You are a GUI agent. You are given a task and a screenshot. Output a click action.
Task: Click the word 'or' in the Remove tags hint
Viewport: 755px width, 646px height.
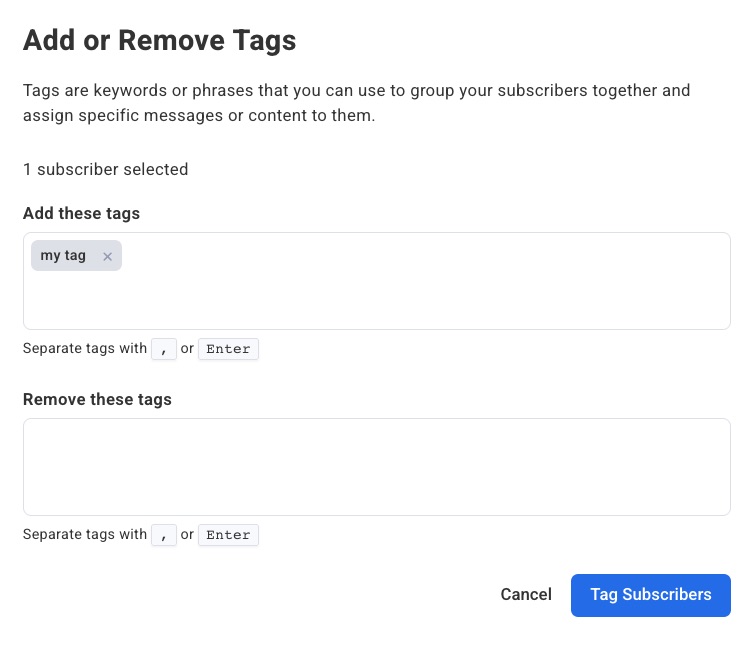[187, 535]
